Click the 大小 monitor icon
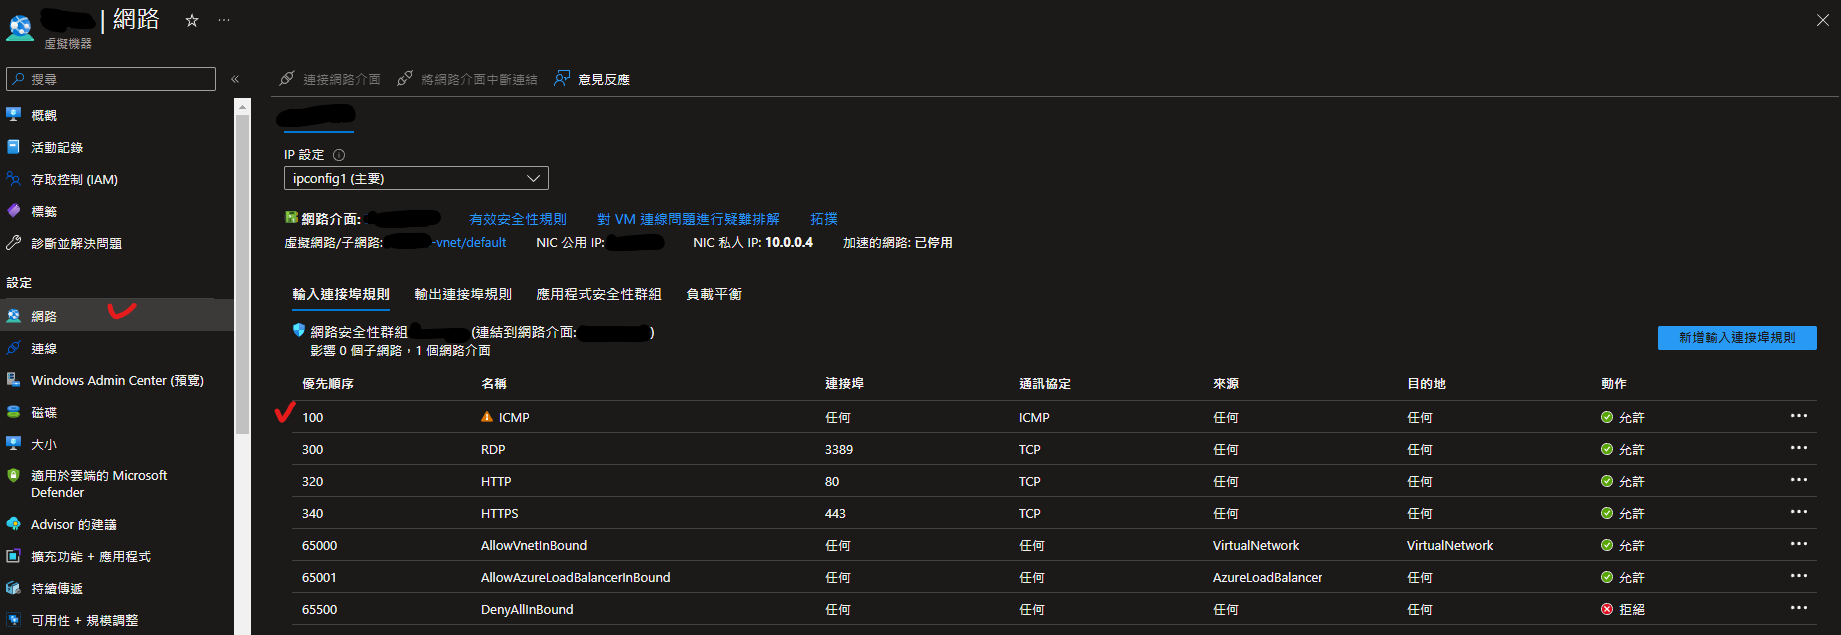 point(14,444)
